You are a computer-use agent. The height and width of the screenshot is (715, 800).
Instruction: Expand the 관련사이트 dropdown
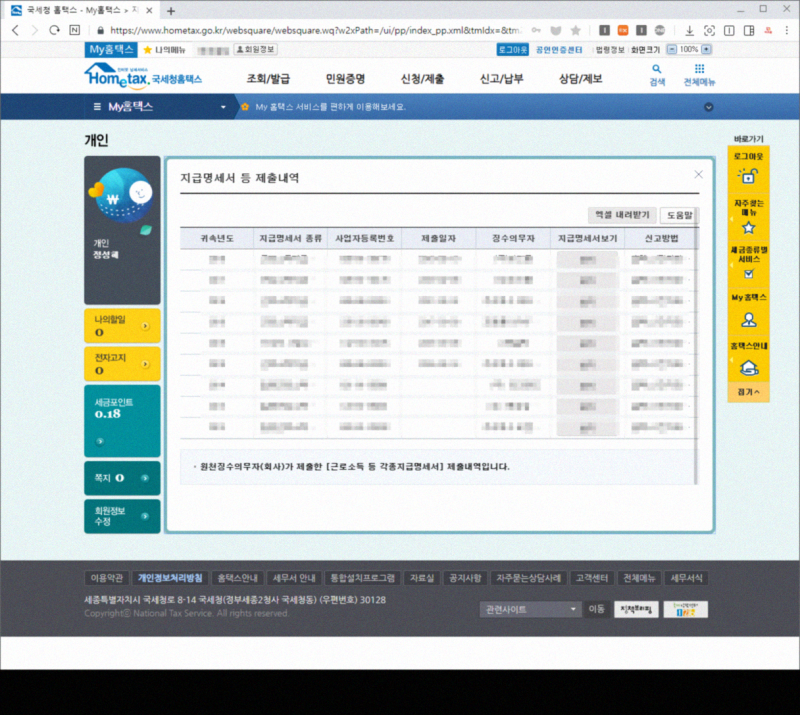coord(530,609)
